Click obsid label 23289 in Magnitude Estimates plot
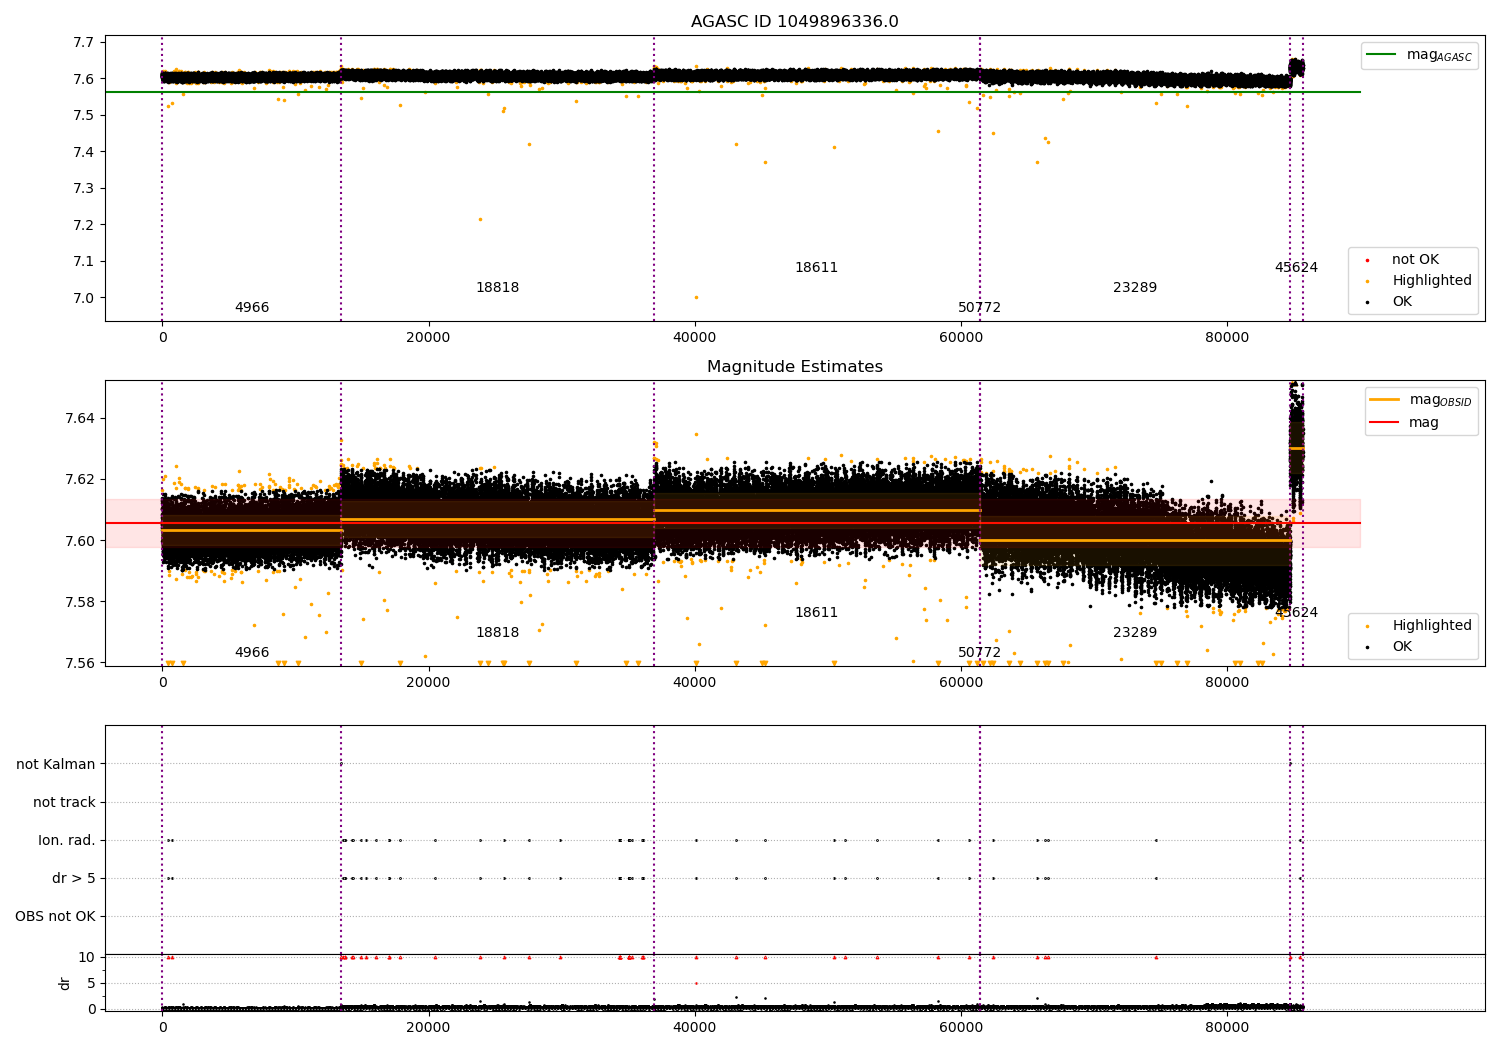The height and width of the screenshot is (1050, 1500). coord(1135,633)
